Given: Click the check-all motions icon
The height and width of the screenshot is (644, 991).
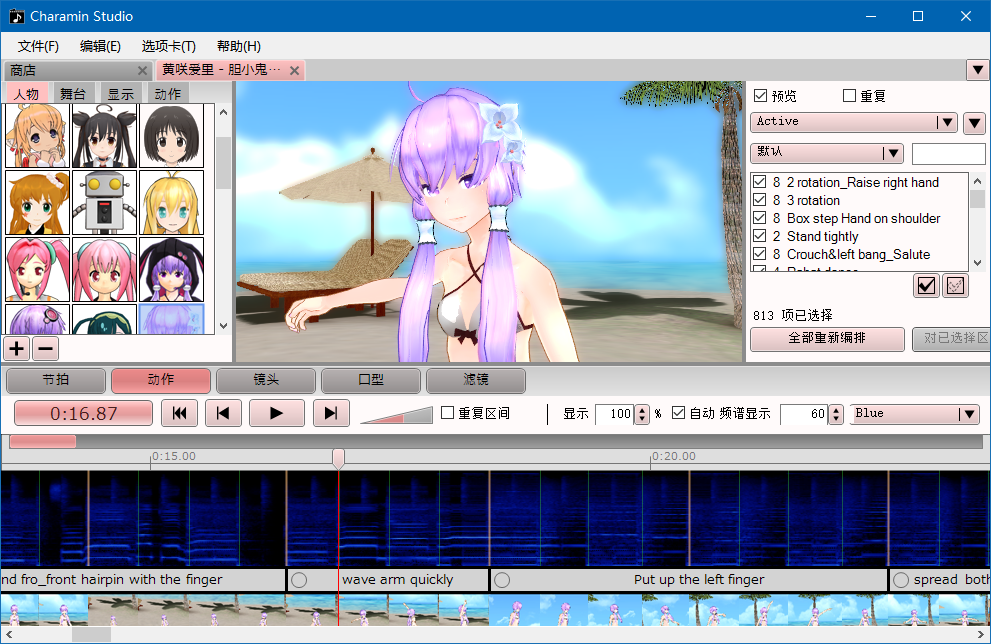Looking at the screenshot, I should click(x=926, y=286).
